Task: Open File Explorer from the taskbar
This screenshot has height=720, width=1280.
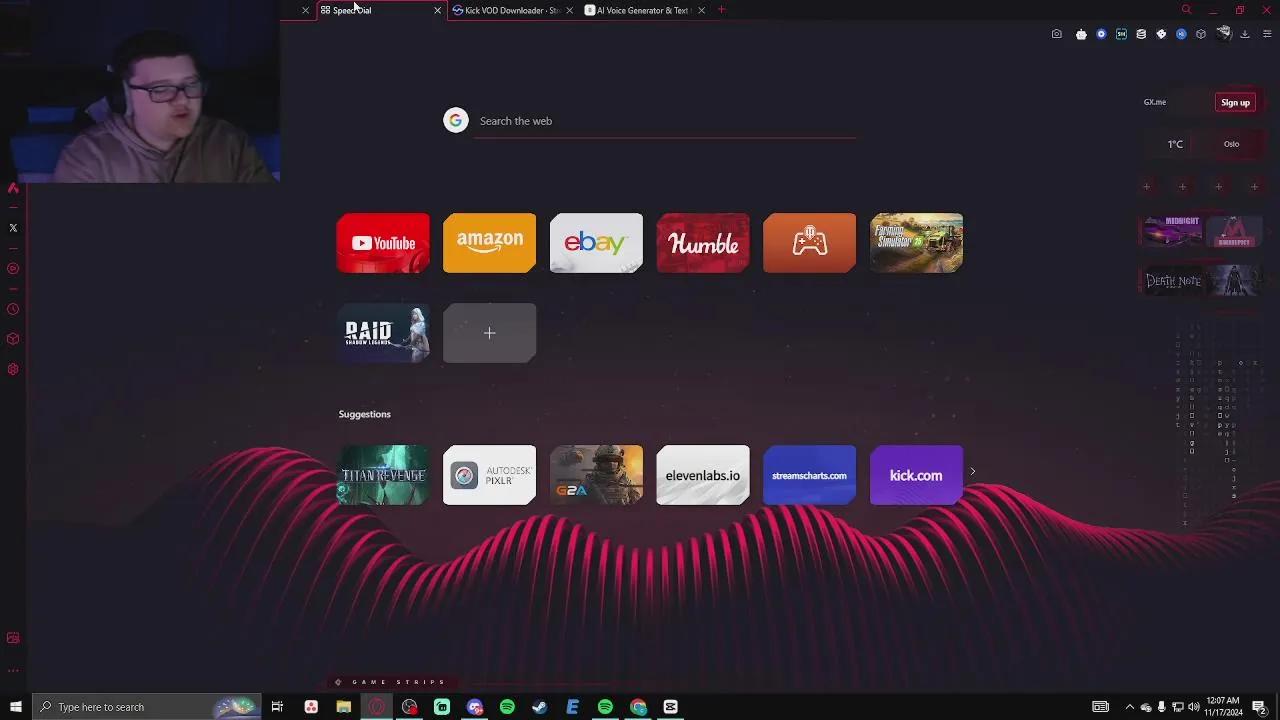Action: pyautogui.click(x=343, y=707)
